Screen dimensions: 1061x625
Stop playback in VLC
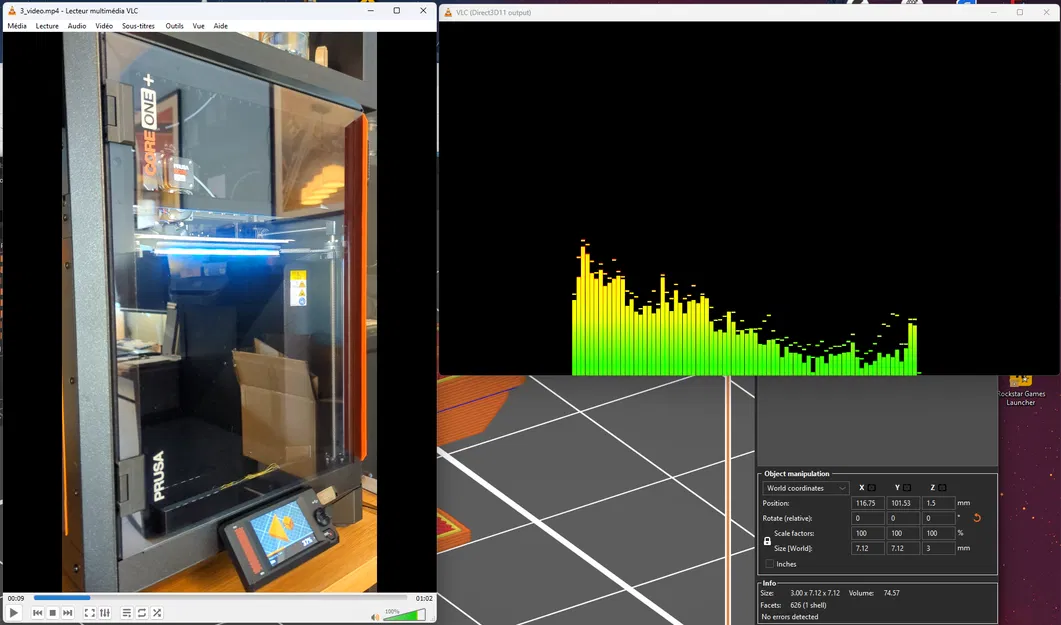click(x=52, y=613)
